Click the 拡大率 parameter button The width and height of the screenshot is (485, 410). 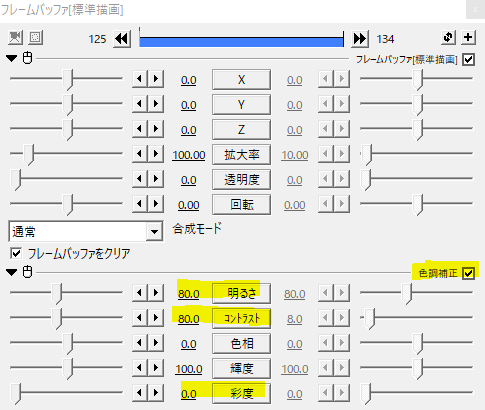241,155
